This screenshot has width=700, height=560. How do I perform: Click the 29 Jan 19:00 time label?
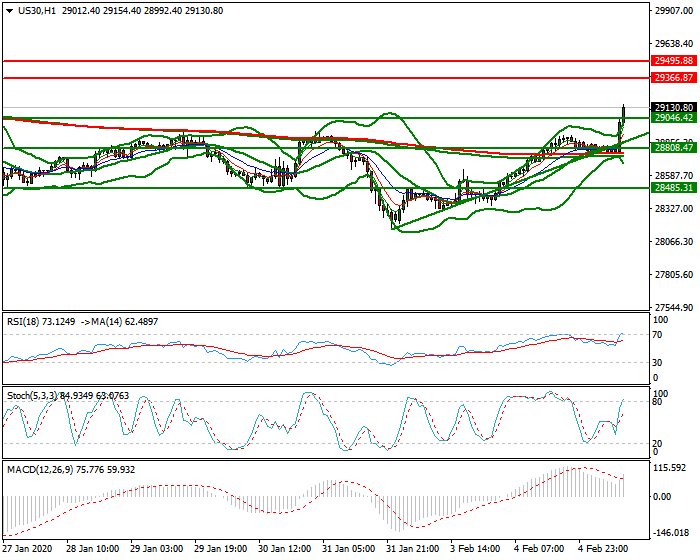click(x=221, y=548)
